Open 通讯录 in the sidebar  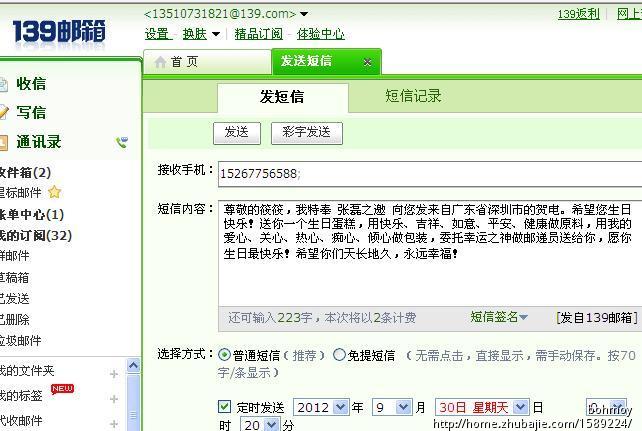(x=39, y=142)
